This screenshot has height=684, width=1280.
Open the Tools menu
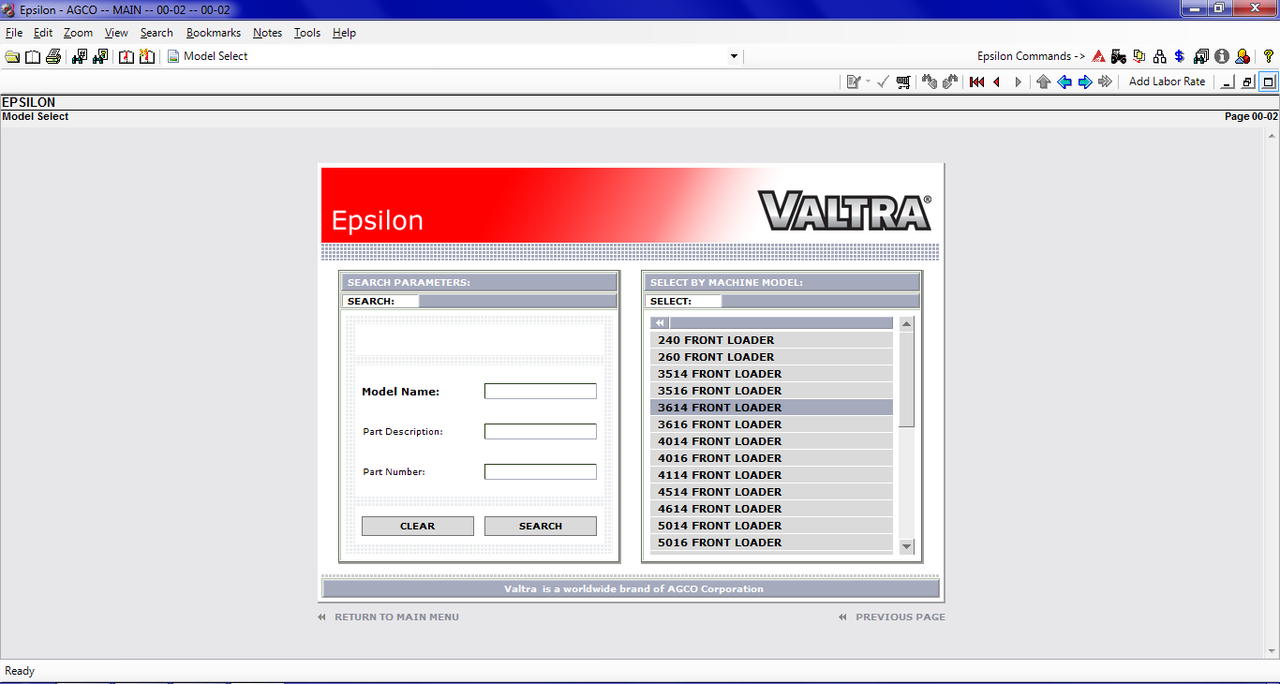(307, 33)
